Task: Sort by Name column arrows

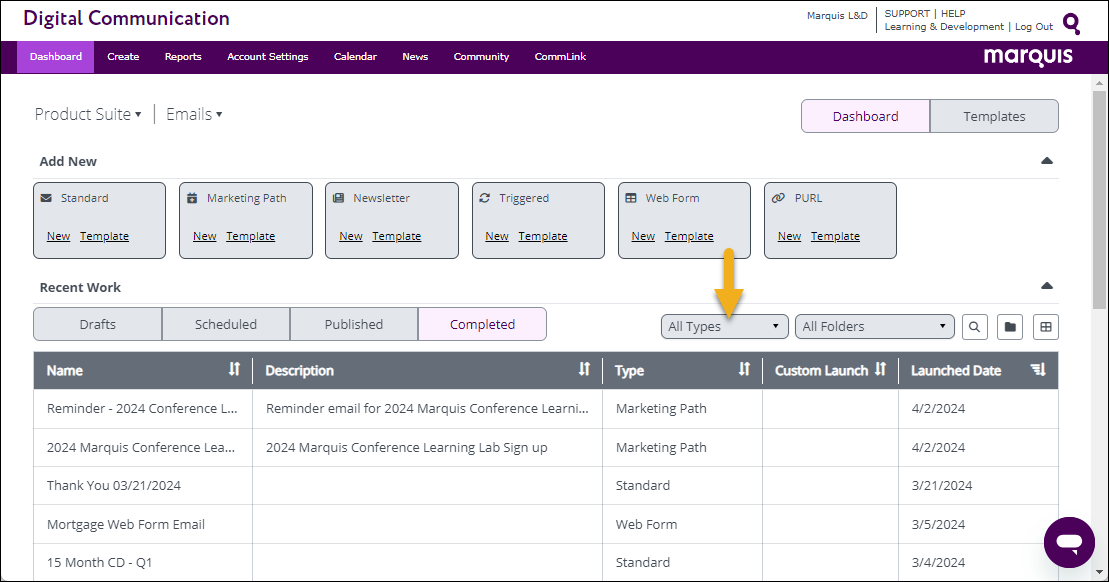Action: click(x=234, y=369)
